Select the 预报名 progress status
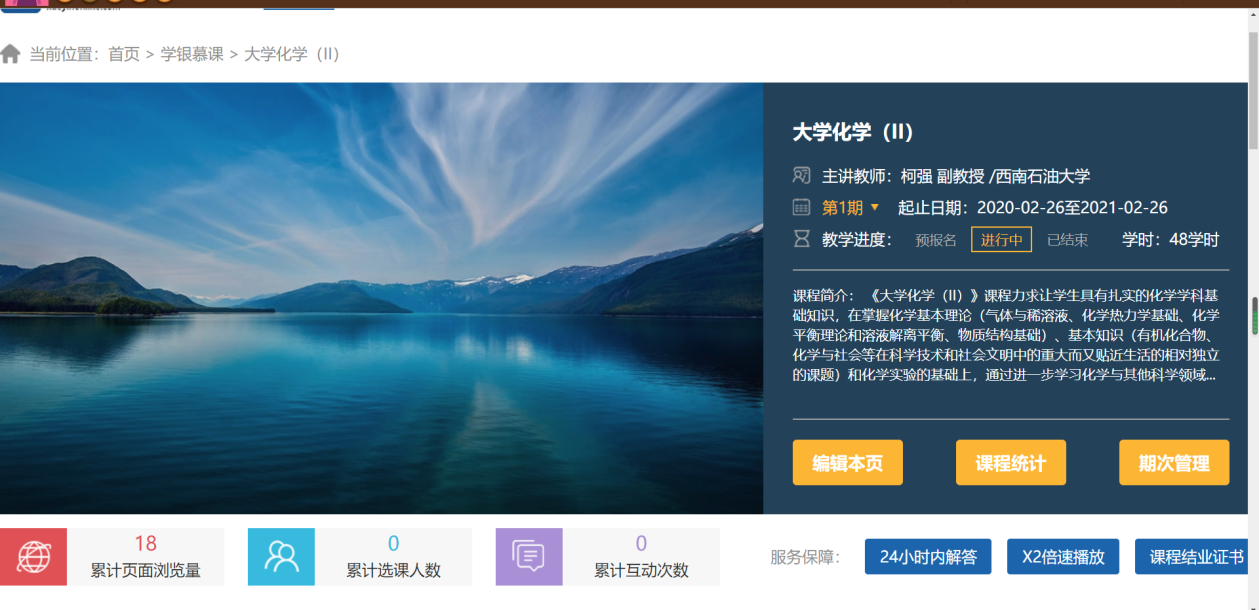 [935, 240]
